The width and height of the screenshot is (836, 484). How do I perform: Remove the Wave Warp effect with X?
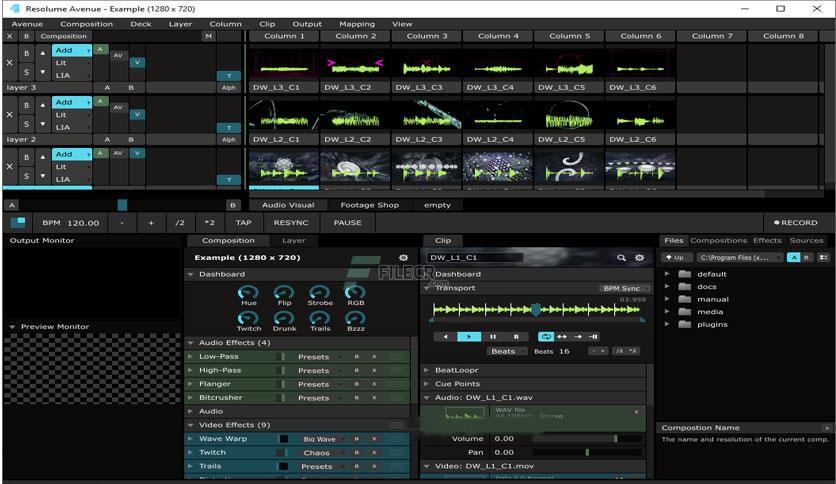click(x=374, y=439)
